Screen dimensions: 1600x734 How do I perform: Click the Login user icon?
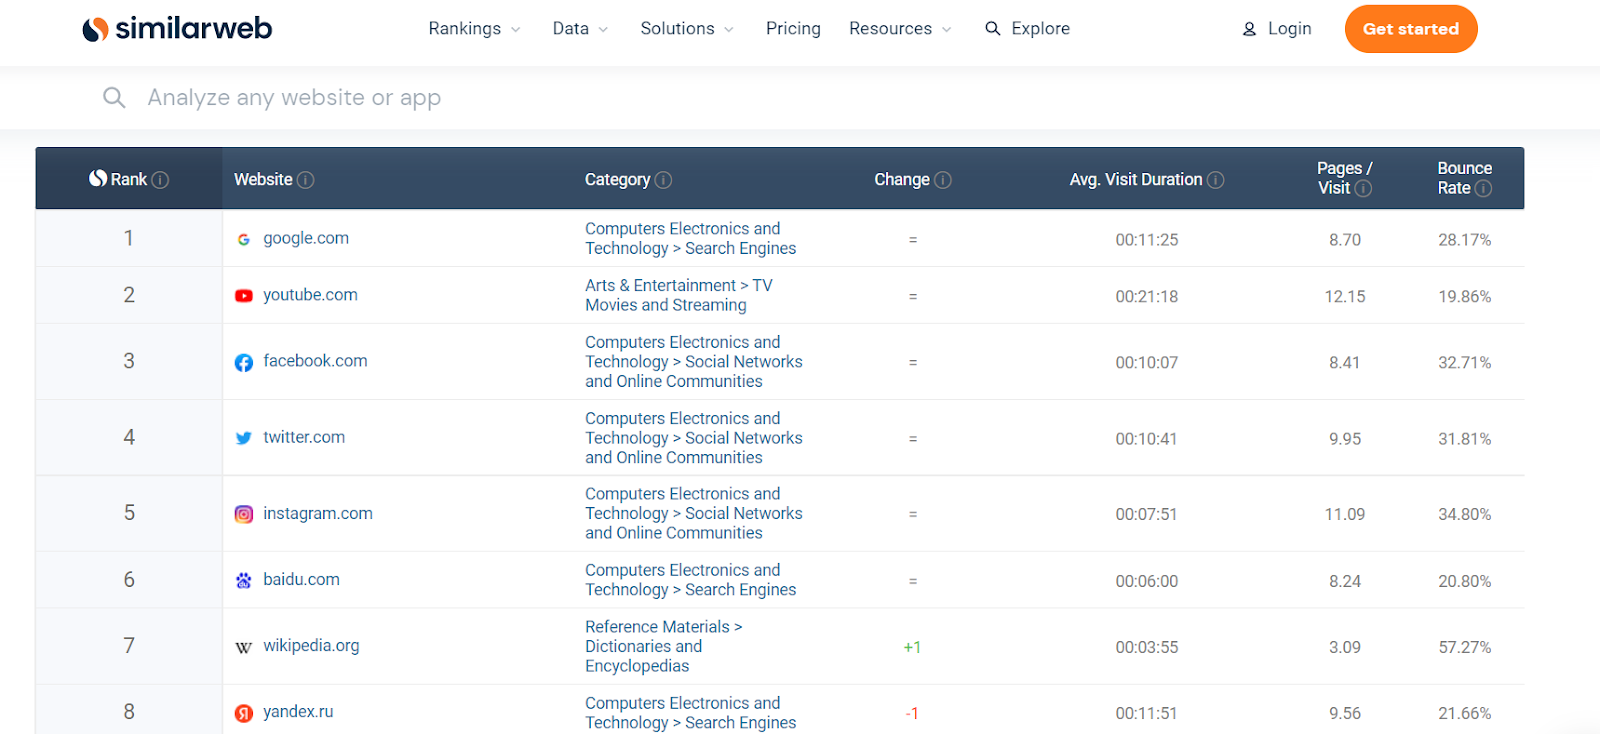[x=1249, y=30]
